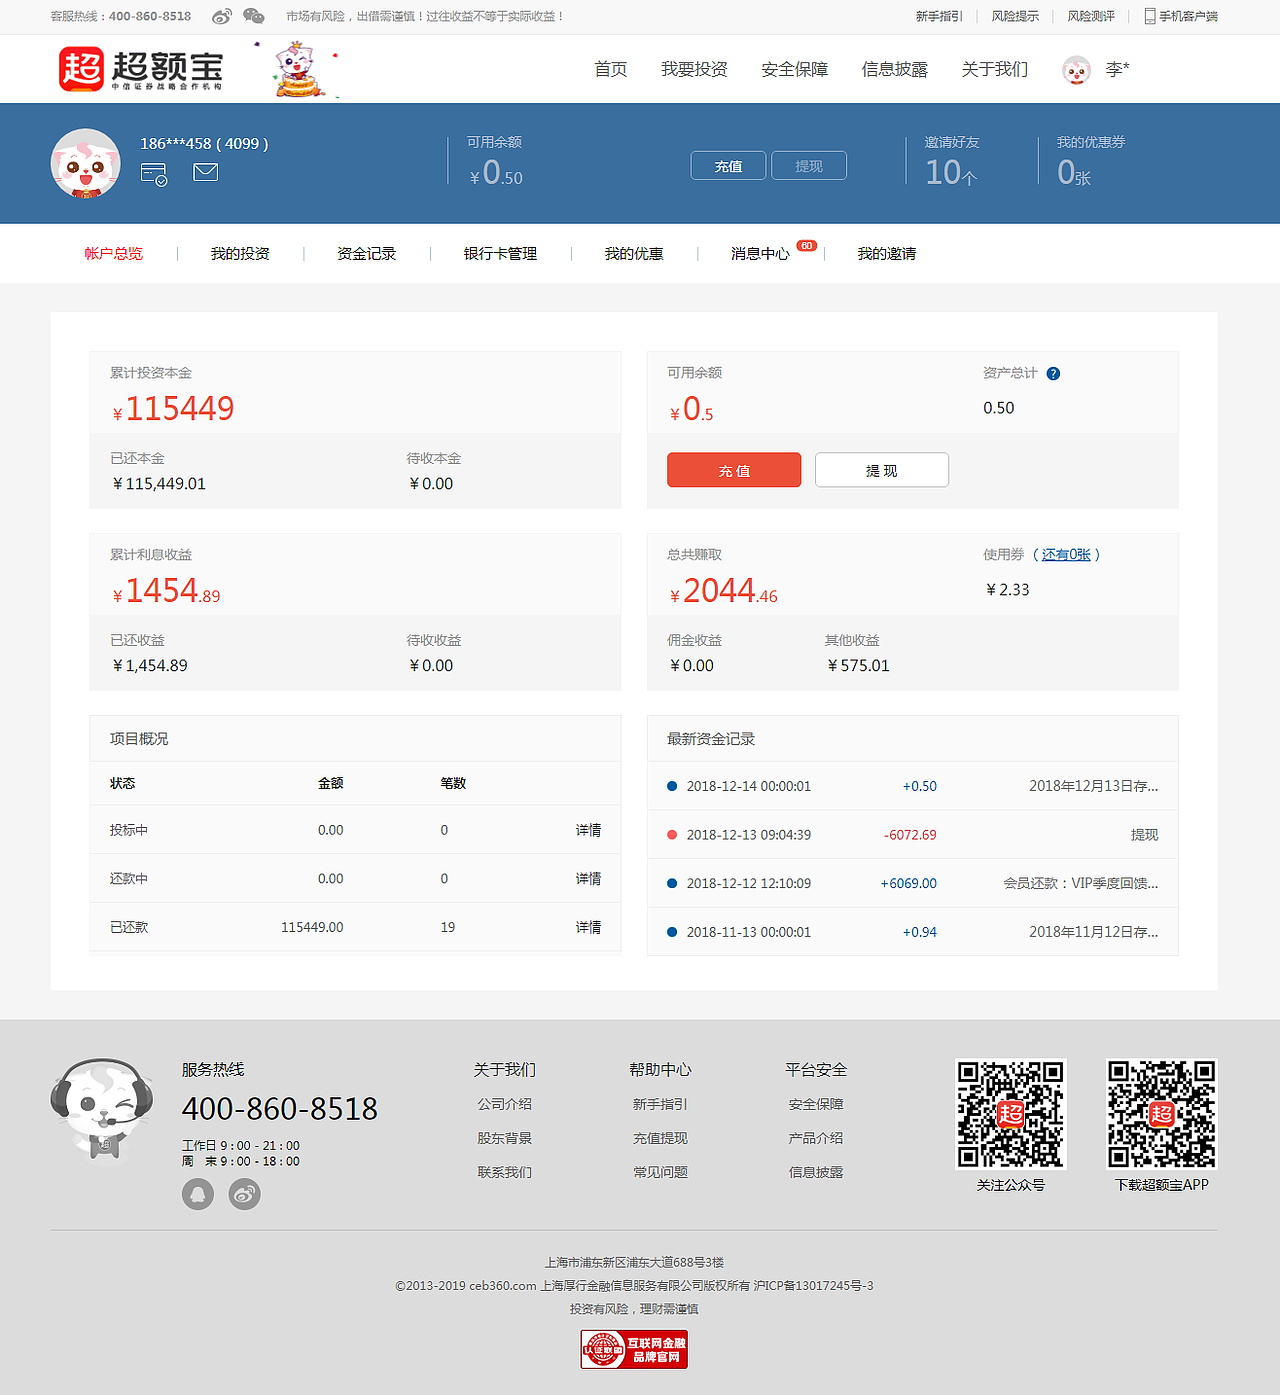Screen dimensions: 1280x1395
Task: Open 详情 for the 已还款 row
Action: 588,928
